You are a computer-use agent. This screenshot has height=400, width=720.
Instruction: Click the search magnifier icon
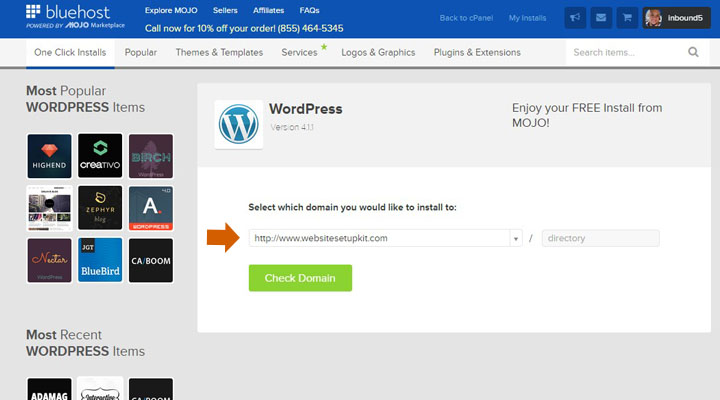pos(693,52)
